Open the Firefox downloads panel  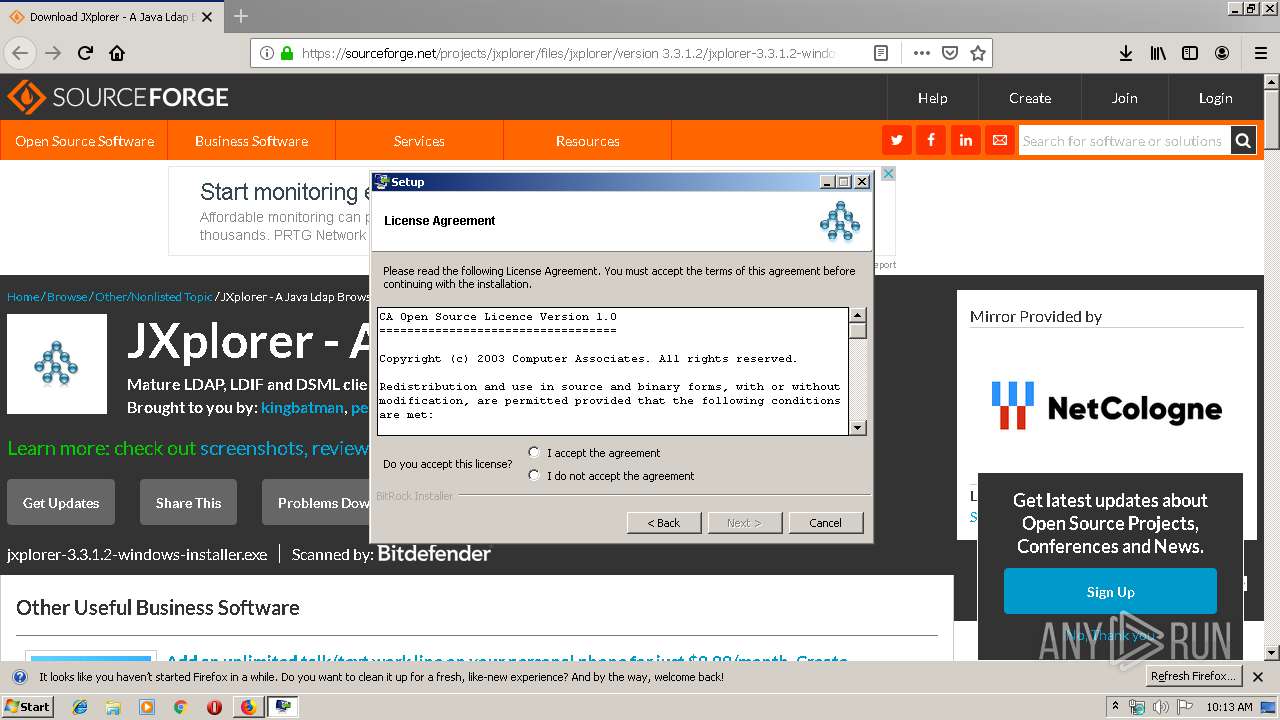[x=1126, y=53]
